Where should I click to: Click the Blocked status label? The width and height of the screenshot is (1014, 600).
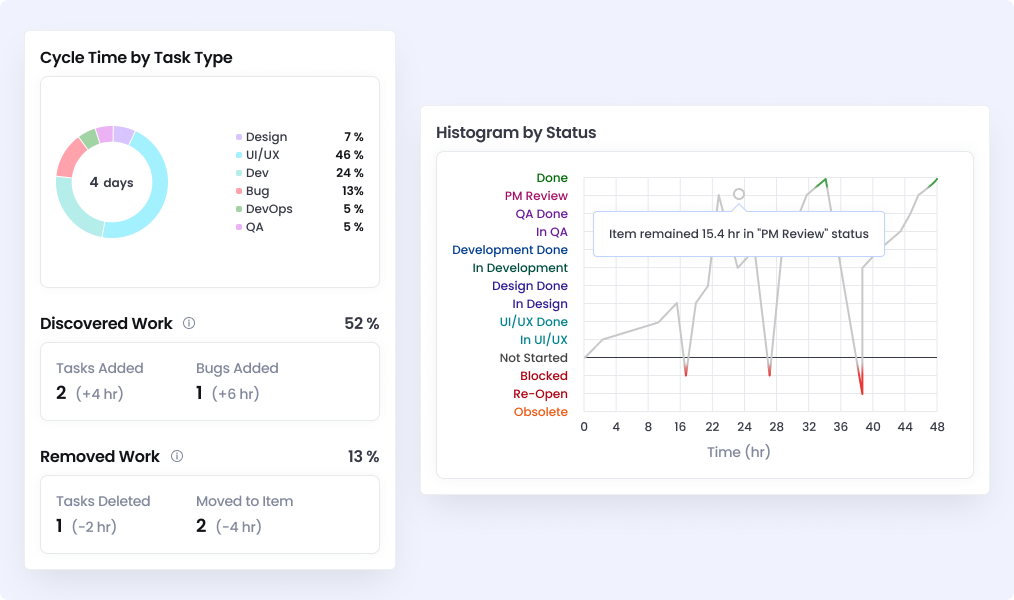point(544,376)
